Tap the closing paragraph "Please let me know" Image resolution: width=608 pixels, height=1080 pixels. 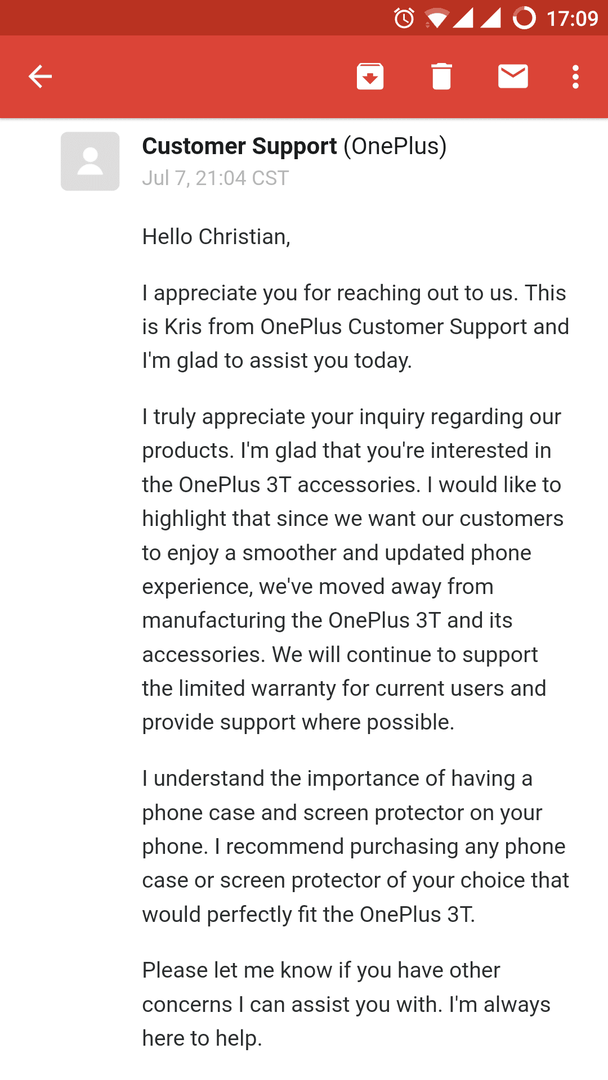pyautogui.click(x=346, y=1004)
